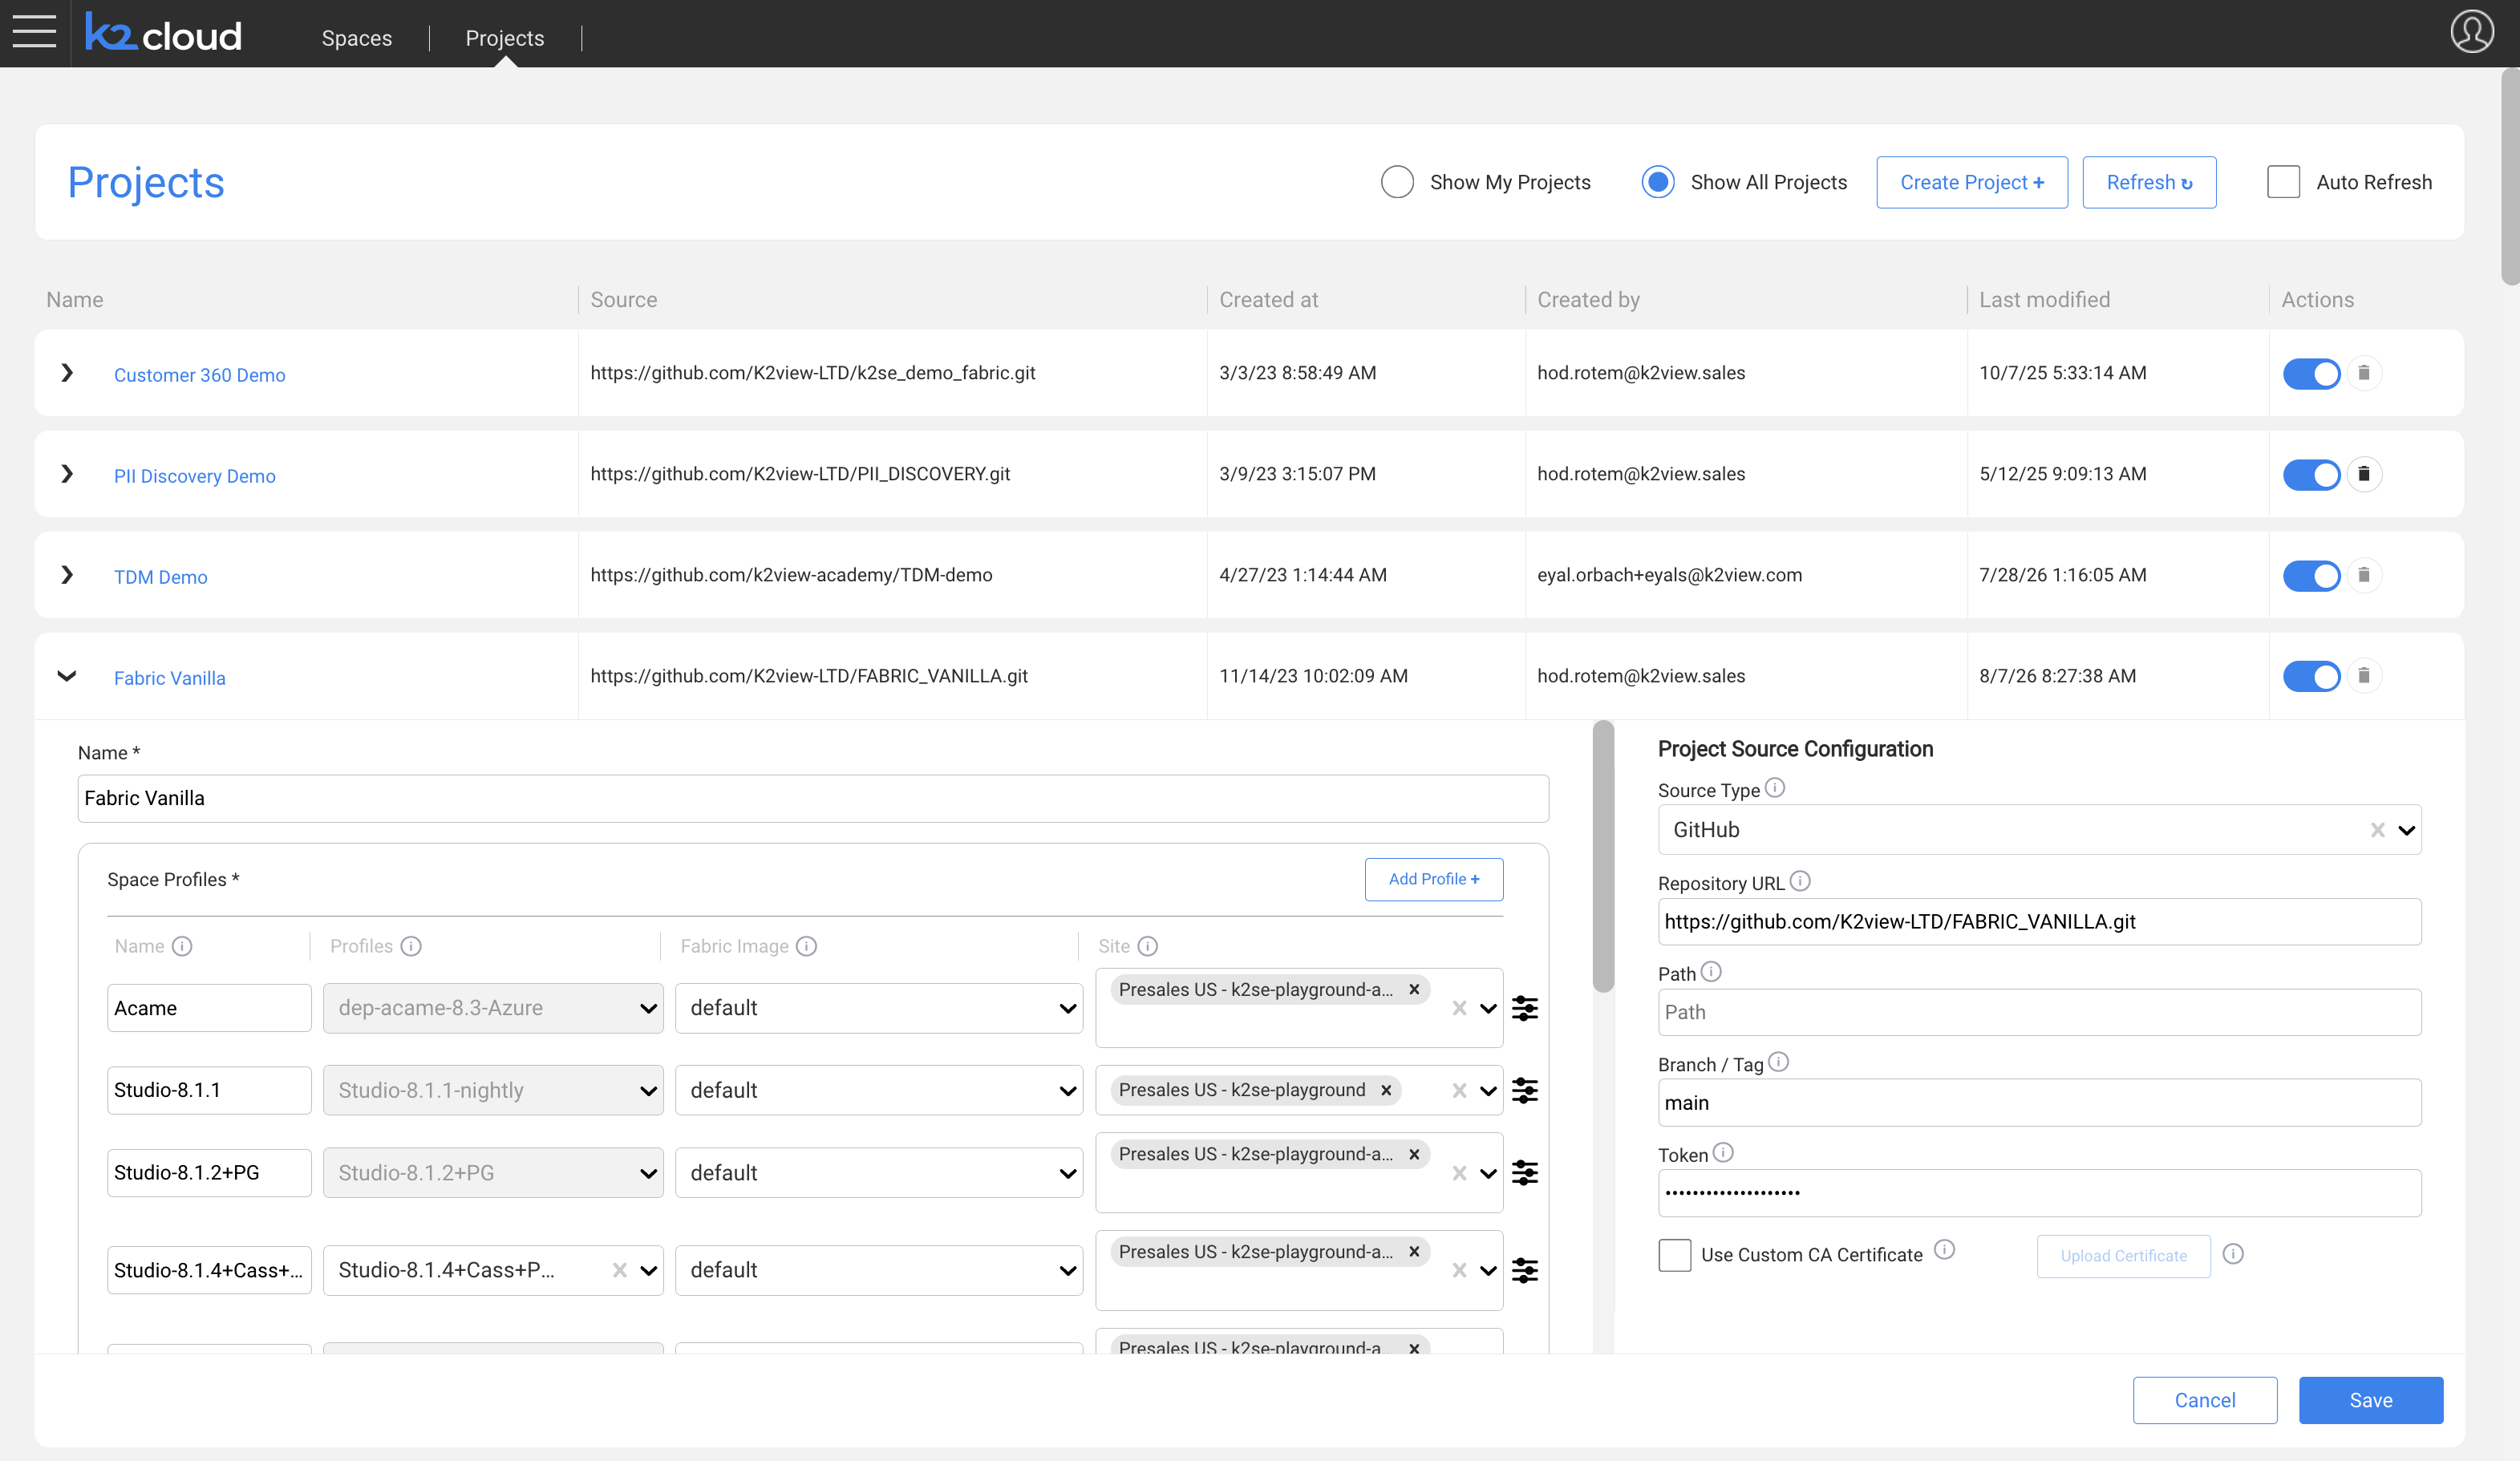This screenshot has width=2520, height=1461.
Task: Enable the Auto Refresh checkbox
Action: [2284, 182]
